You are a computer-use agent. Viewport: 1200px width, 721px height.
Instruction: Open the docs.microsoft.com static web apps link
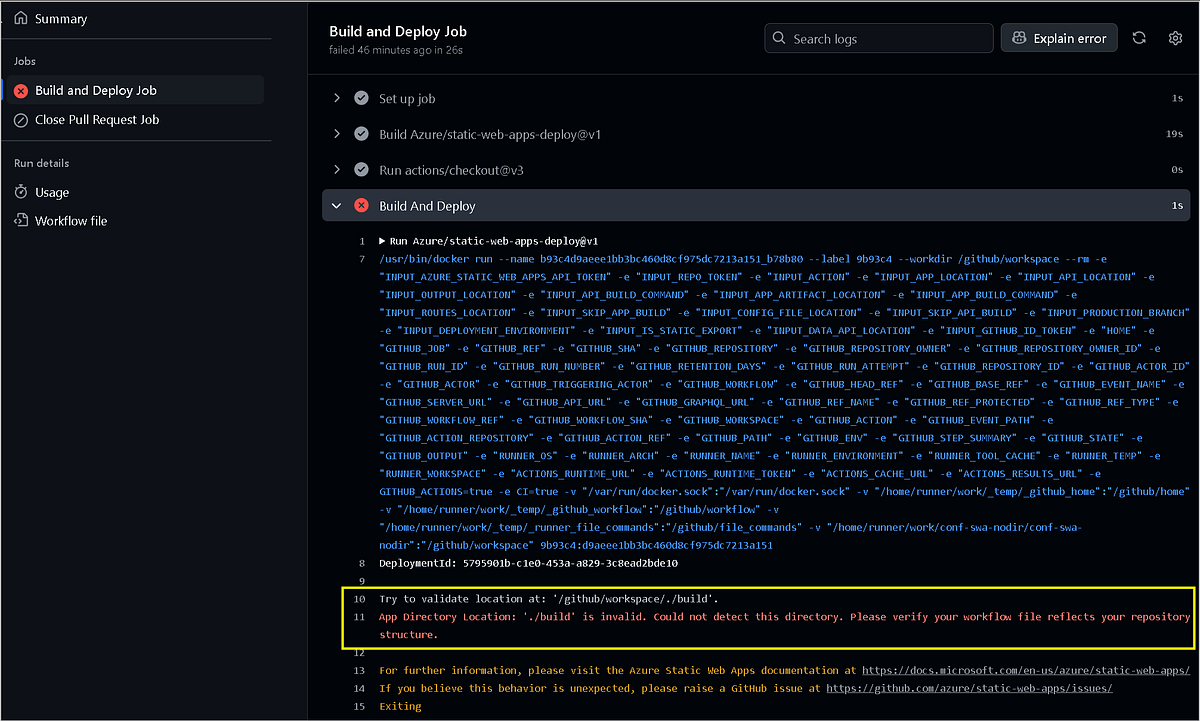tap(1025, 670)
